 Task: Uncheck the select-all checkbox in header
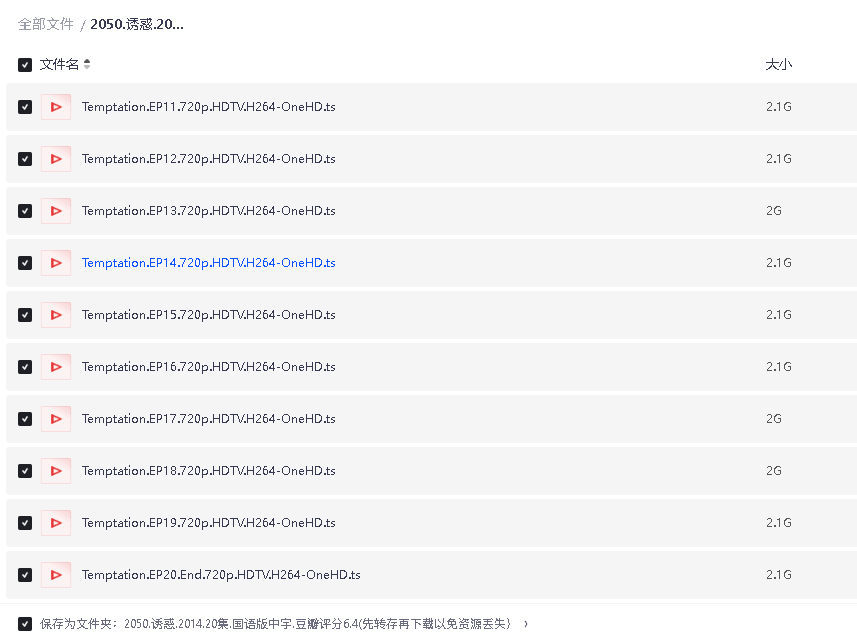[24, 64]
